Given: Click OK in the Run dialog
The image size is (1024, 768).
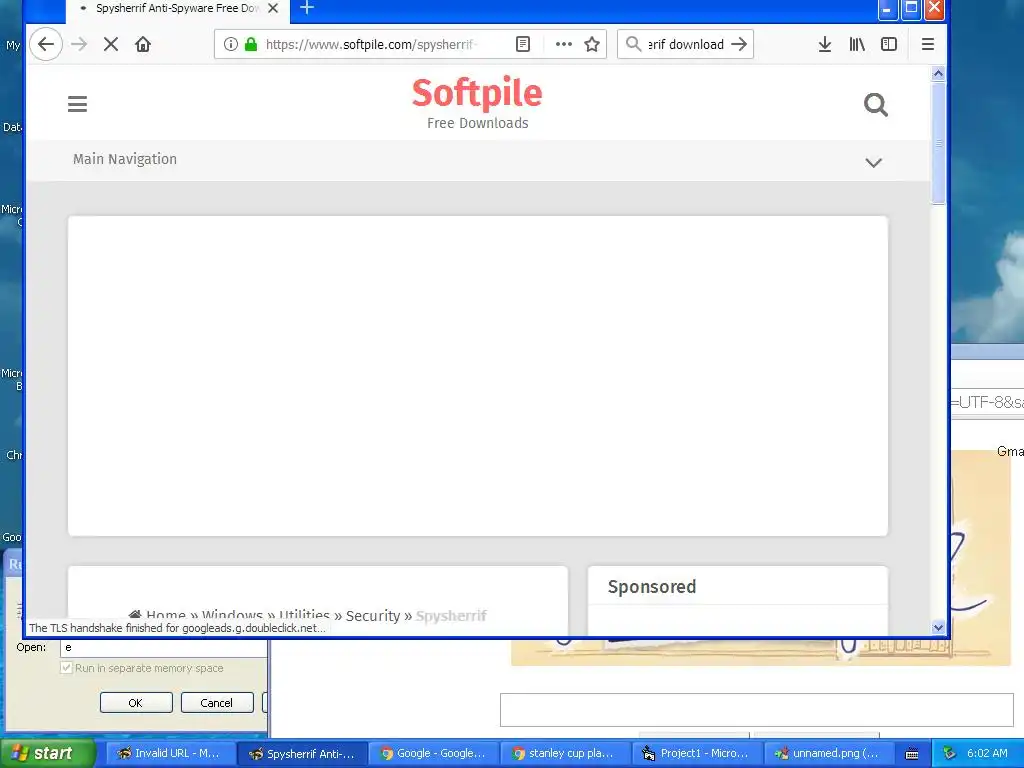Looking at the screenshot, I should click(136, 703).
